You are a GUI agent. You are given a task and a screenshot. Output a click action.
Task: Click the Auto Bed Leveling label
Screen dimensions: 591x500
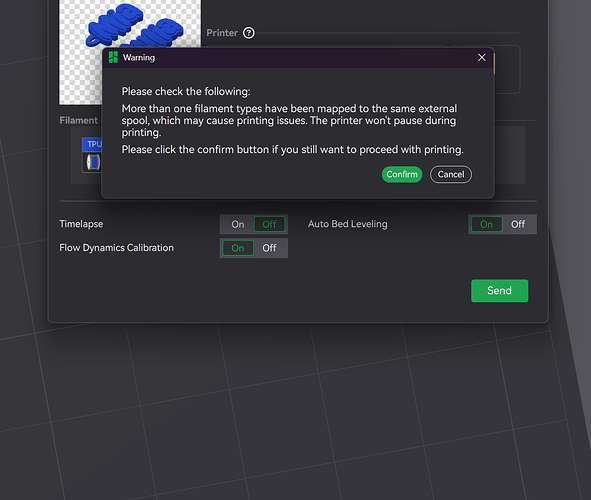click(348, 224)
